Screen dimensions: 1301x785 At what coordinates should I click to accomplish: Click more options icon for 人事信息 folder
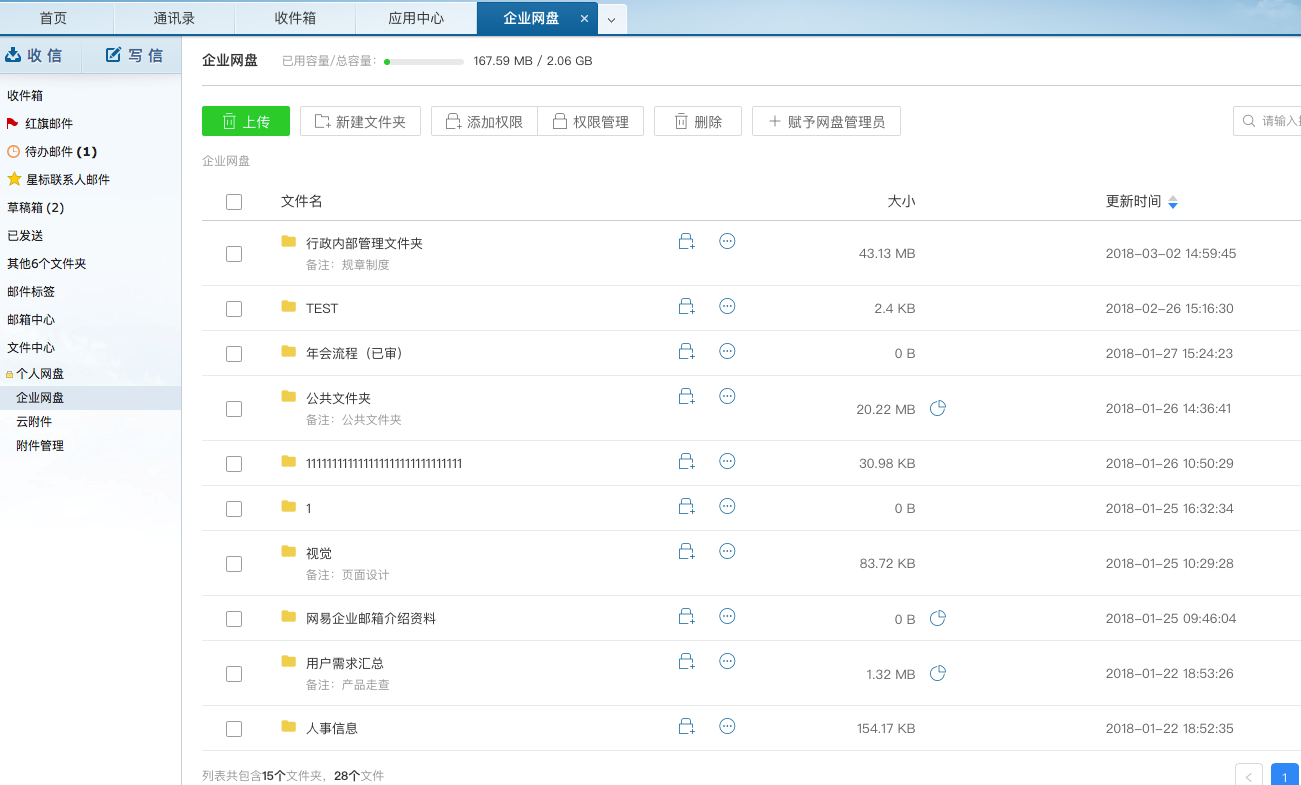728,726
